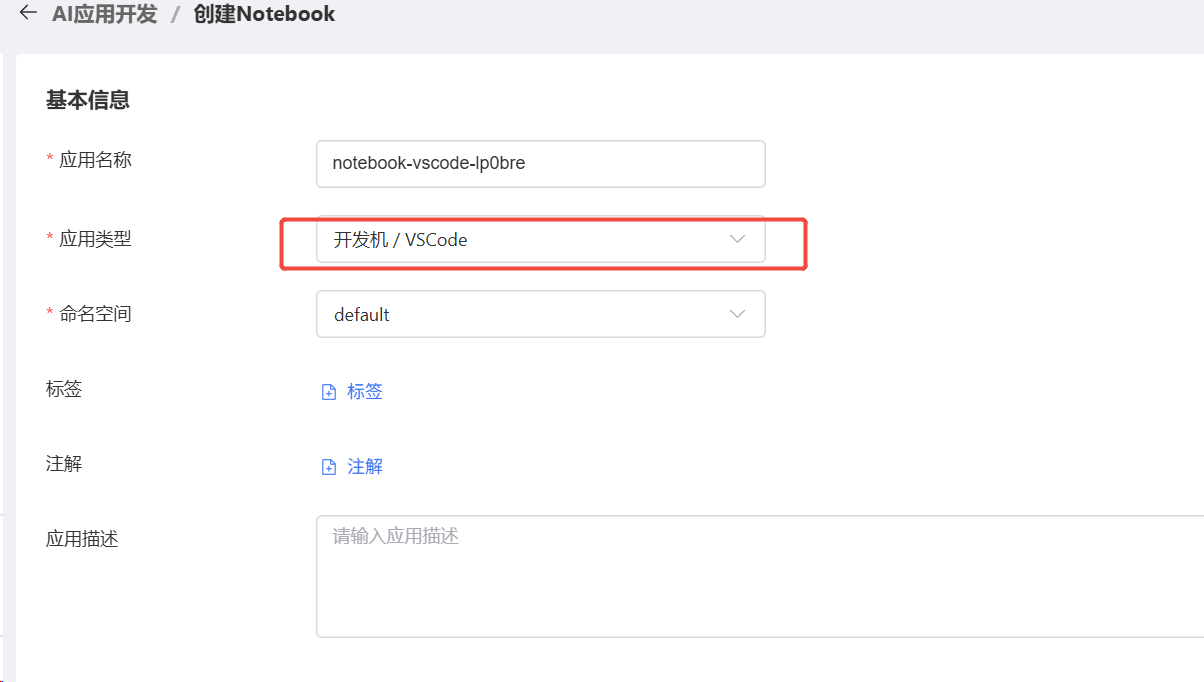
Task: Click the required 命名空间 field label
Action: pyautogui.click(x=95, y=314)
